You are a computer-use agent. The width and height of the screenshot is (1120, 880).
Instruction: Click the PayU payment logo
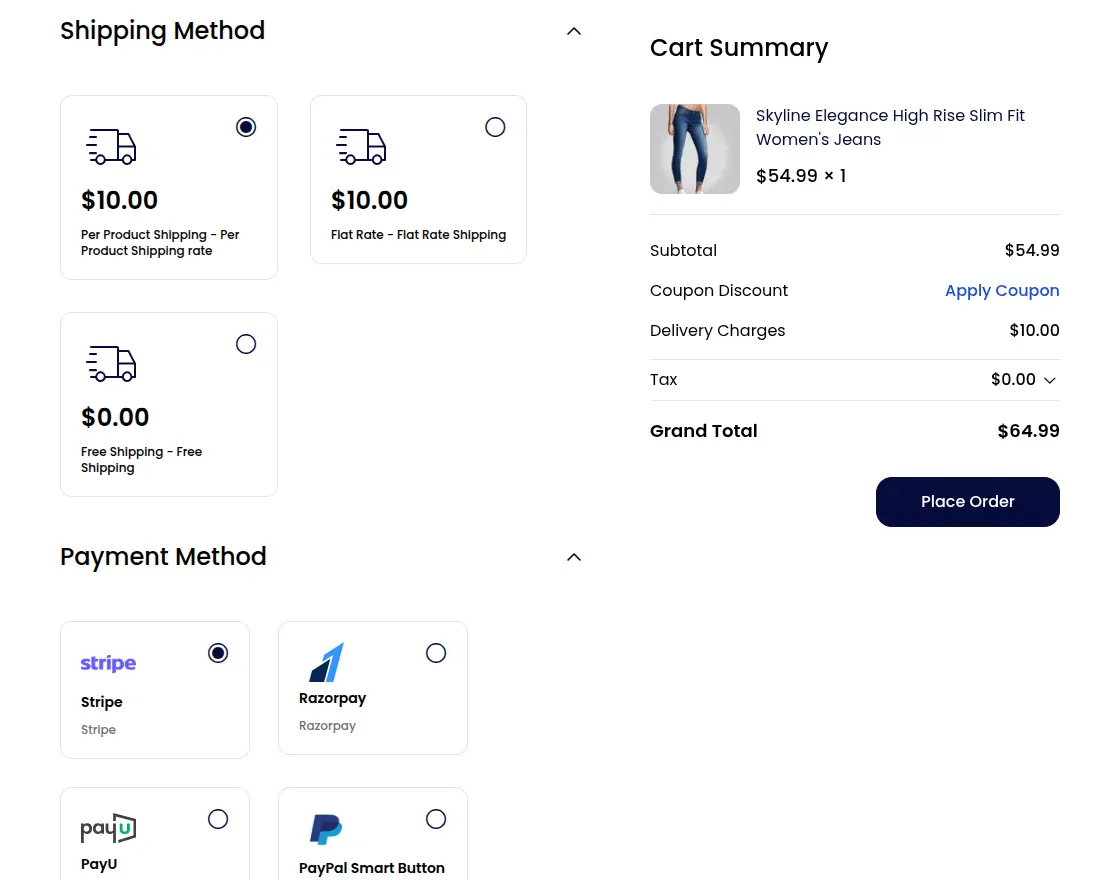107,829
